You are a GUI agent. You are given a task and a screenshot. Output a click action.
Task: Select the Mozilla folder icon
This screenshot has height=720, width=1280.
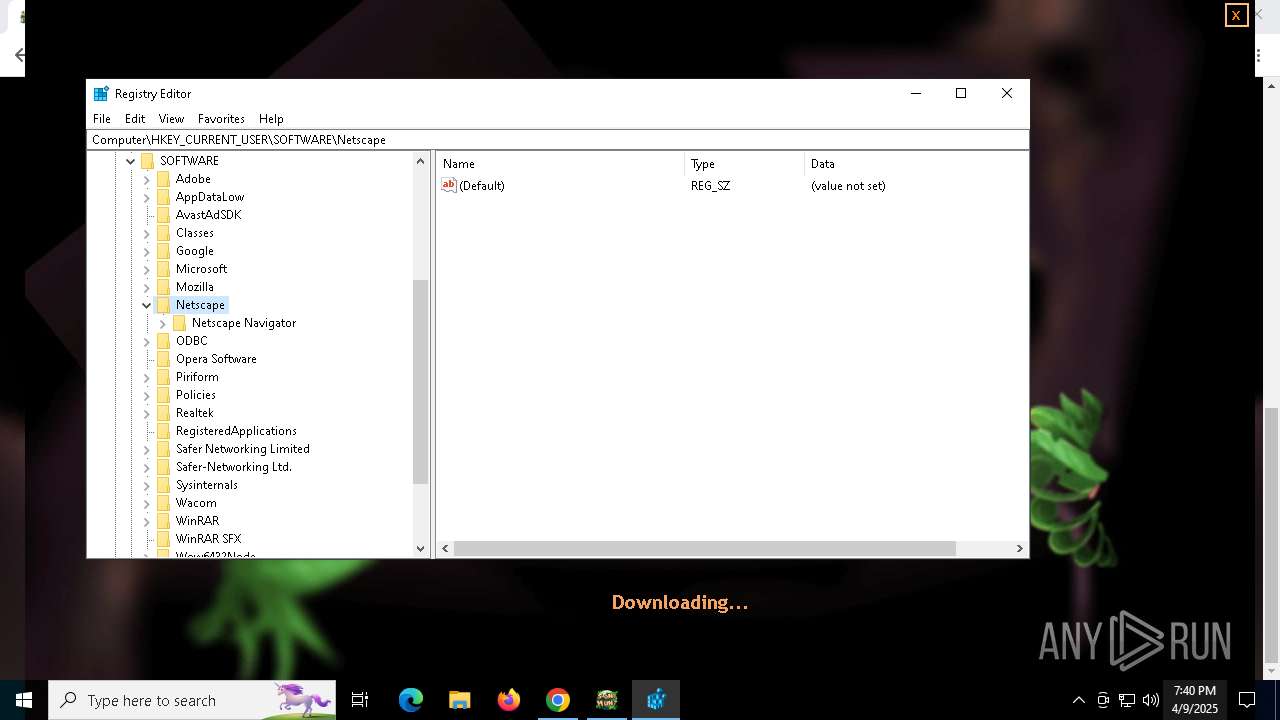point(164,287)
